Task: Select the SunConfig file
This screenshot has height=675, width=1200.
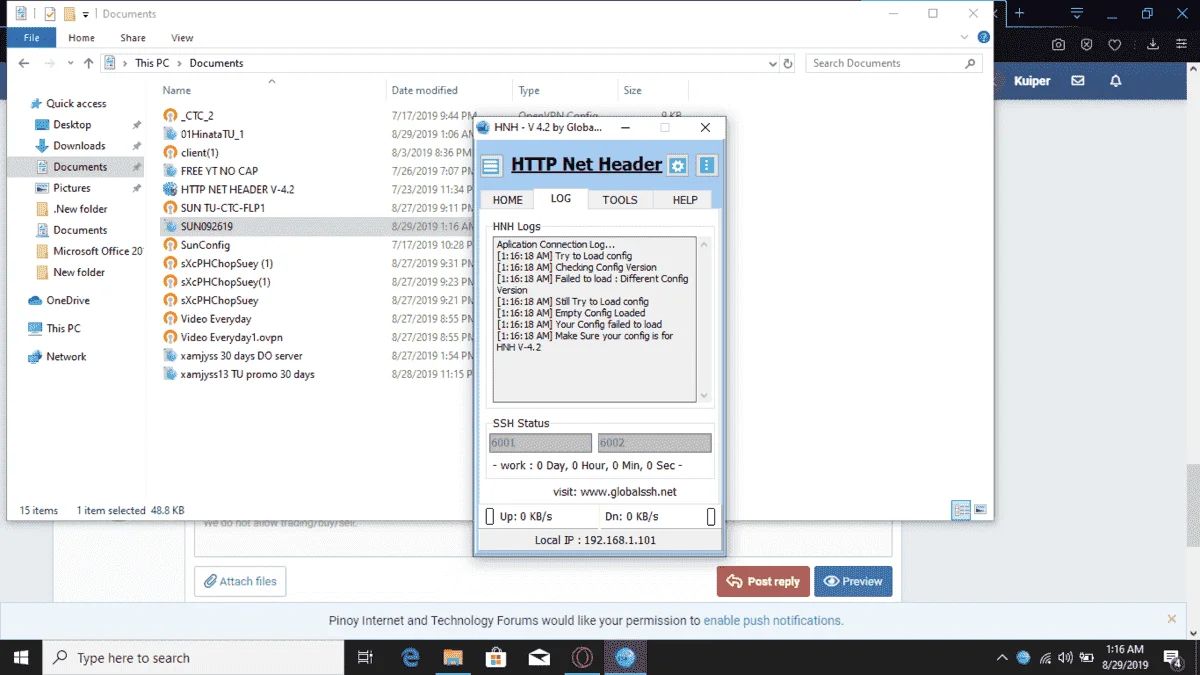Action: click(205, 245)
